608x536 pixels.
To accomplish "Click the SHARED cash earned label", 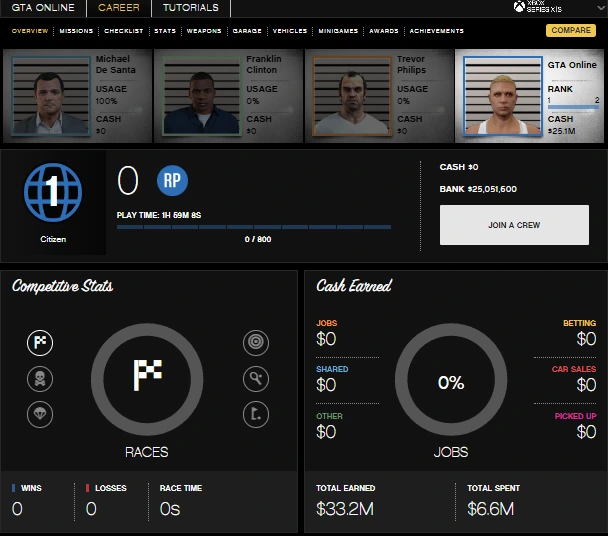I will coord(332,369).
